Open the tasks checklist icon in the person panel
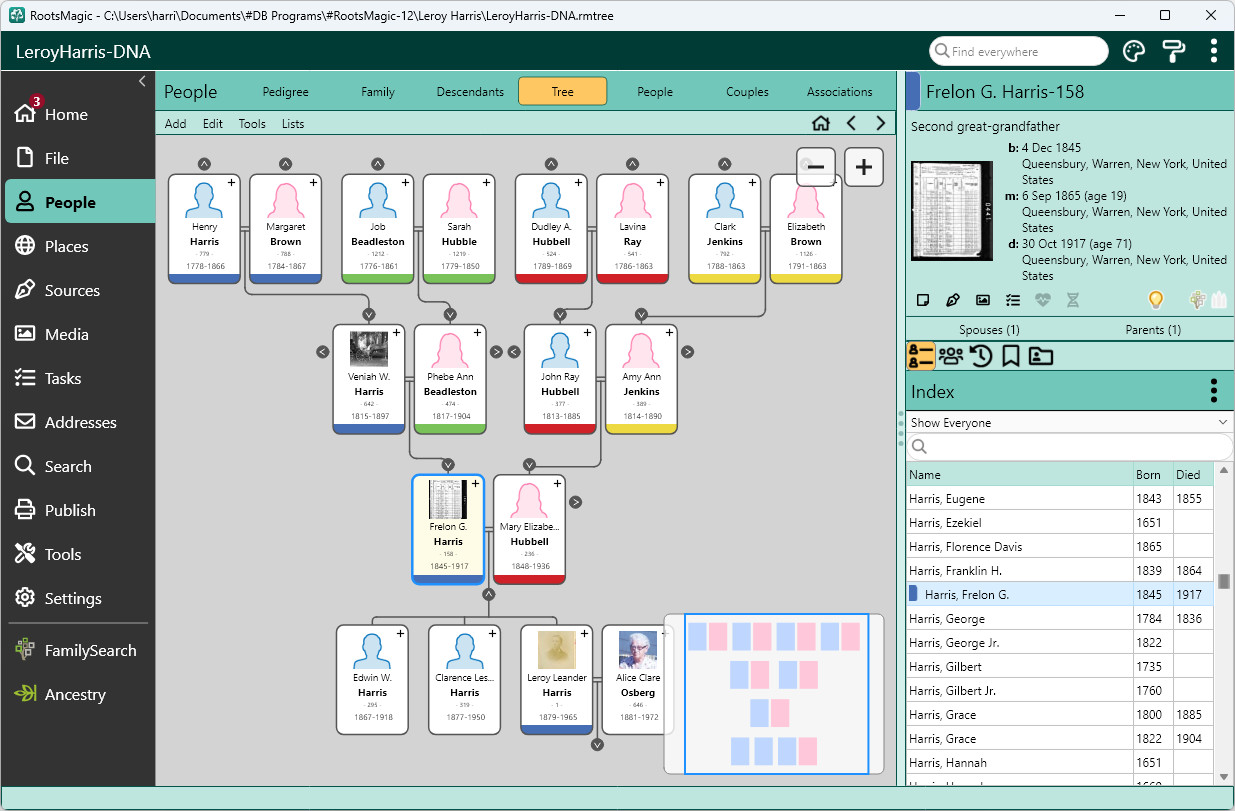Screen dimensions: 1235x811 click(x=1013, y=299)
